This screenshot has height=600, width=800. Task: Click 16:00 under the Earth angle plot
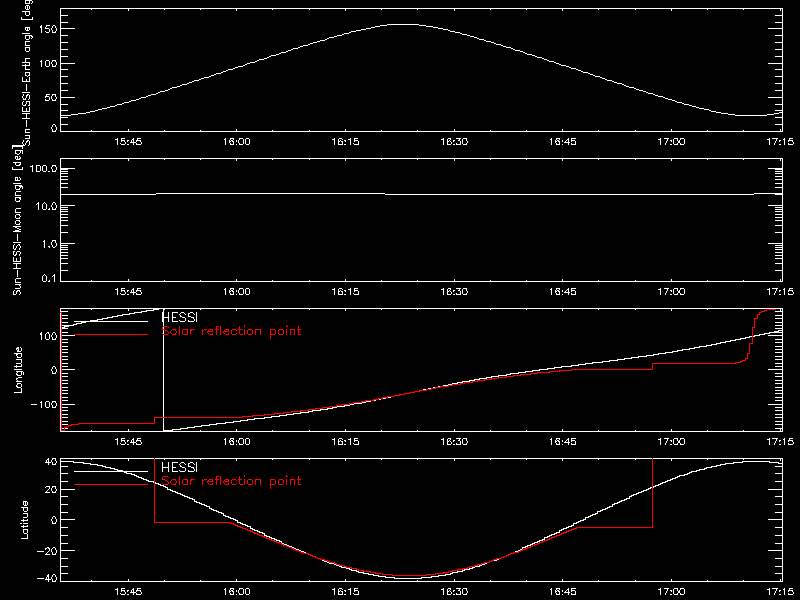(x=237, y=141)
